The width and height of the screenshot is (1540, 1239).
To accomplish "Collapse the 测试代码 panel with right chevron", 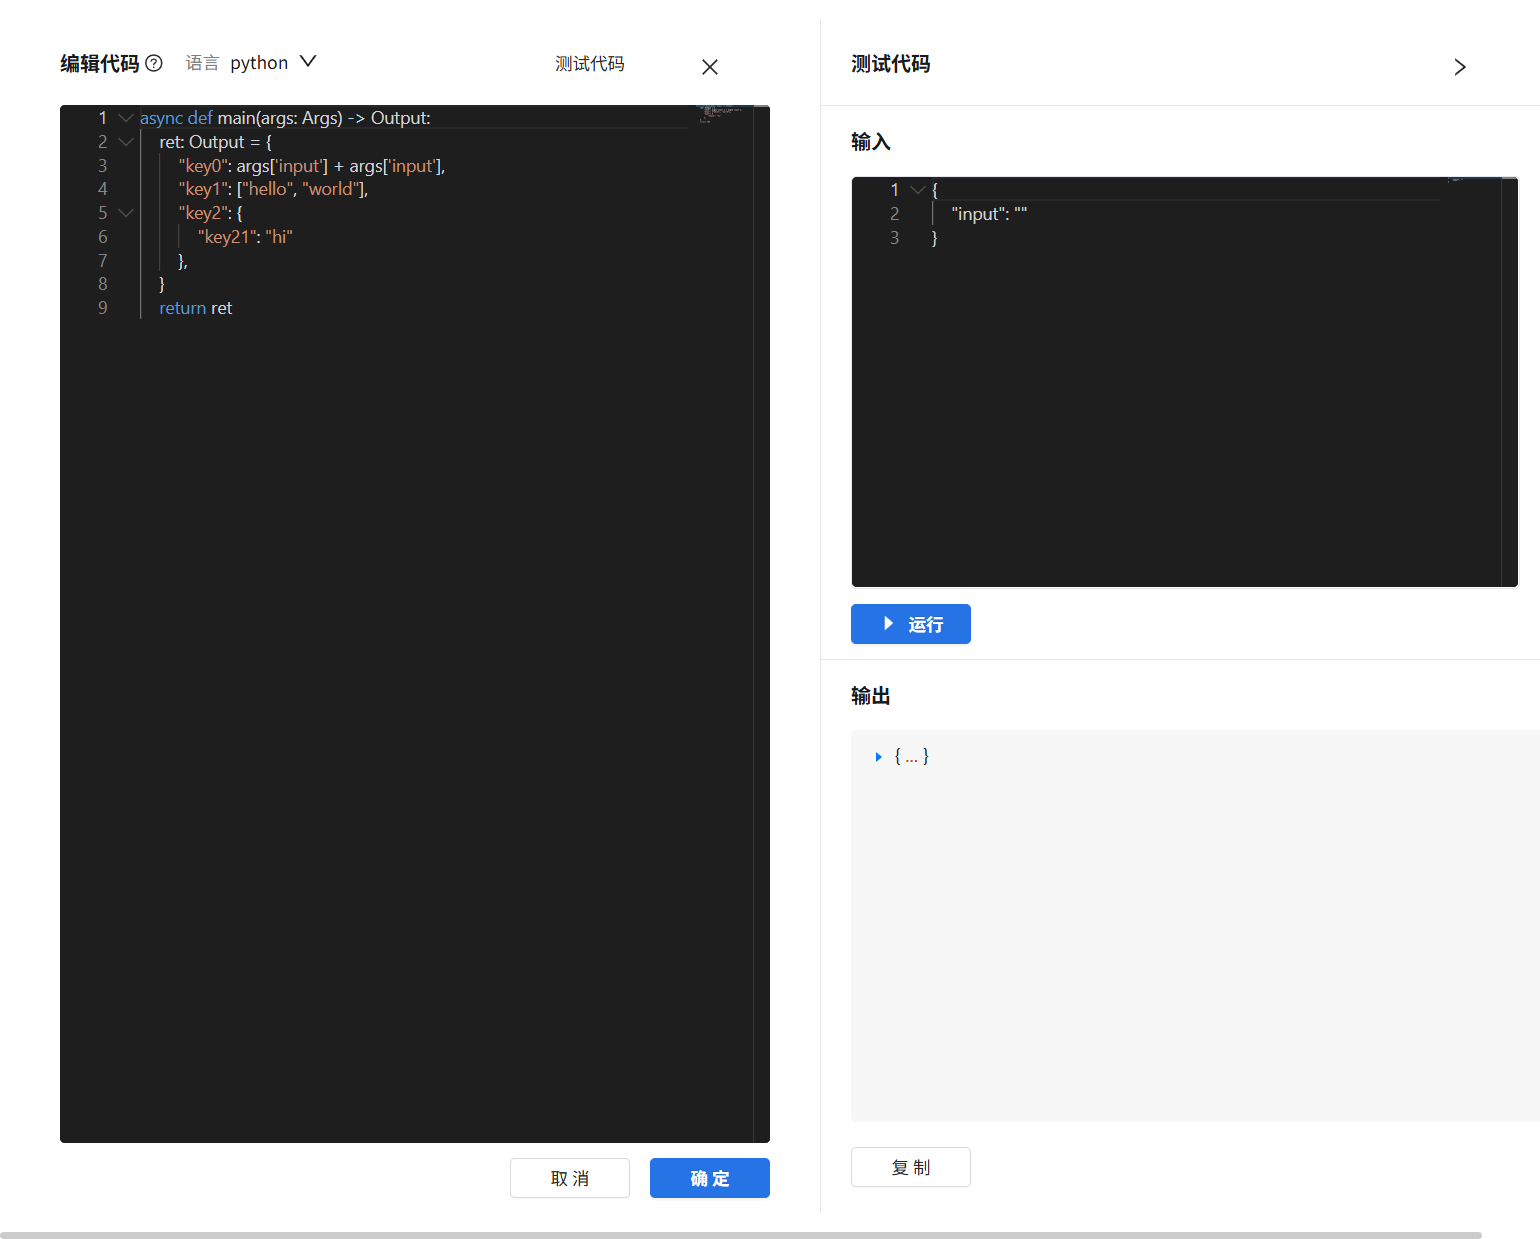I will pyautogui.click(x=1460, y=67).
